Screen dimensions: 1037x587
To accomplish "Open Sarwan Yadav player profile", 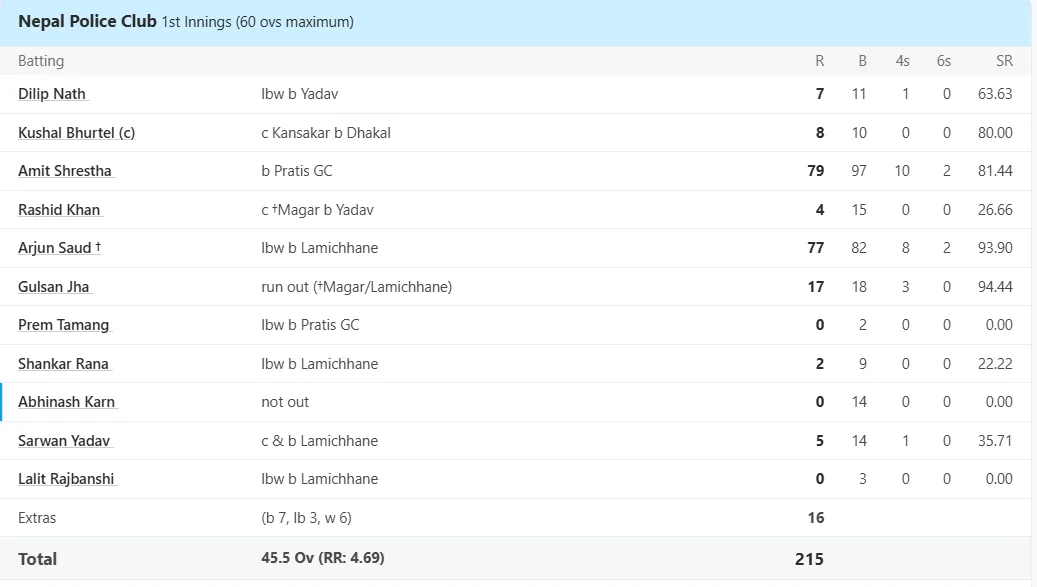I will (x=64, y=441).
